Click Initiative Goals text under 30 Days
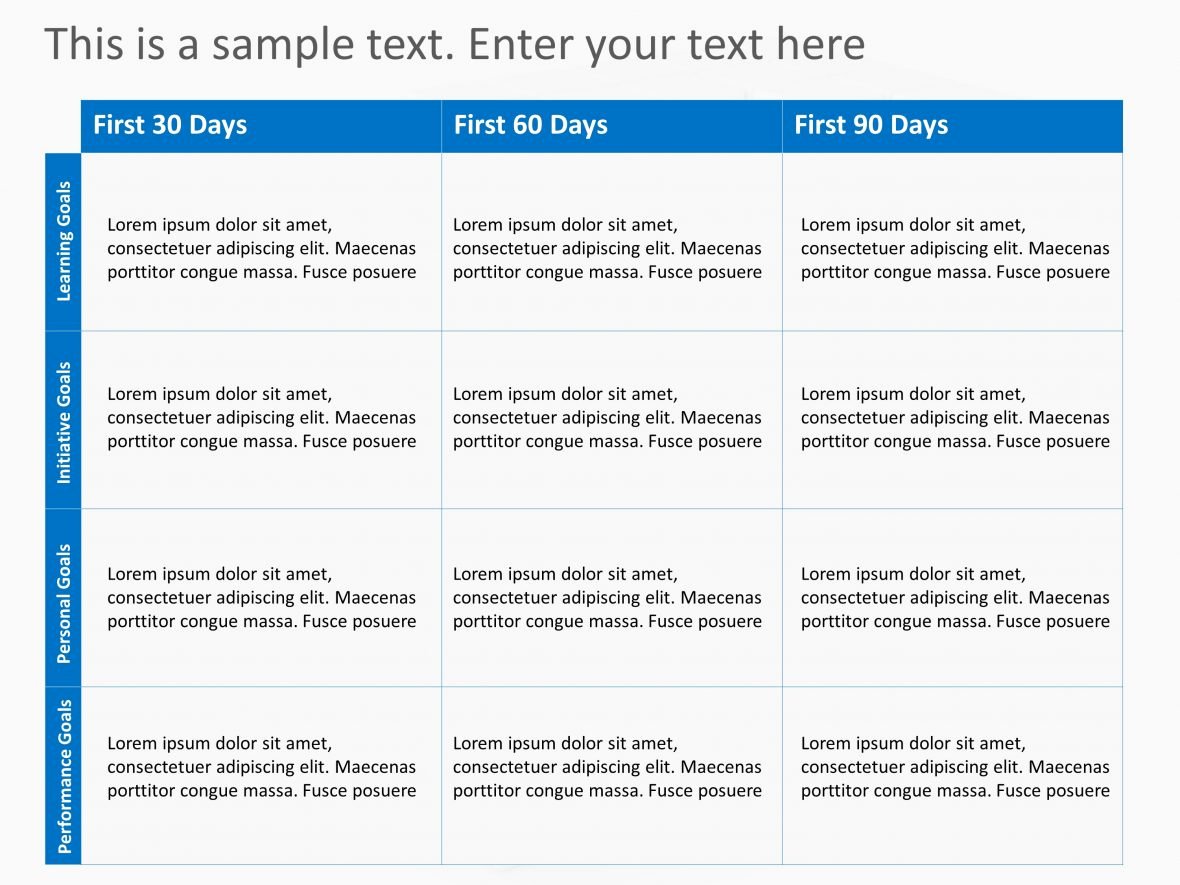Image resolution: width=1180 pixels, height=885 pixels. coord(261,418)
